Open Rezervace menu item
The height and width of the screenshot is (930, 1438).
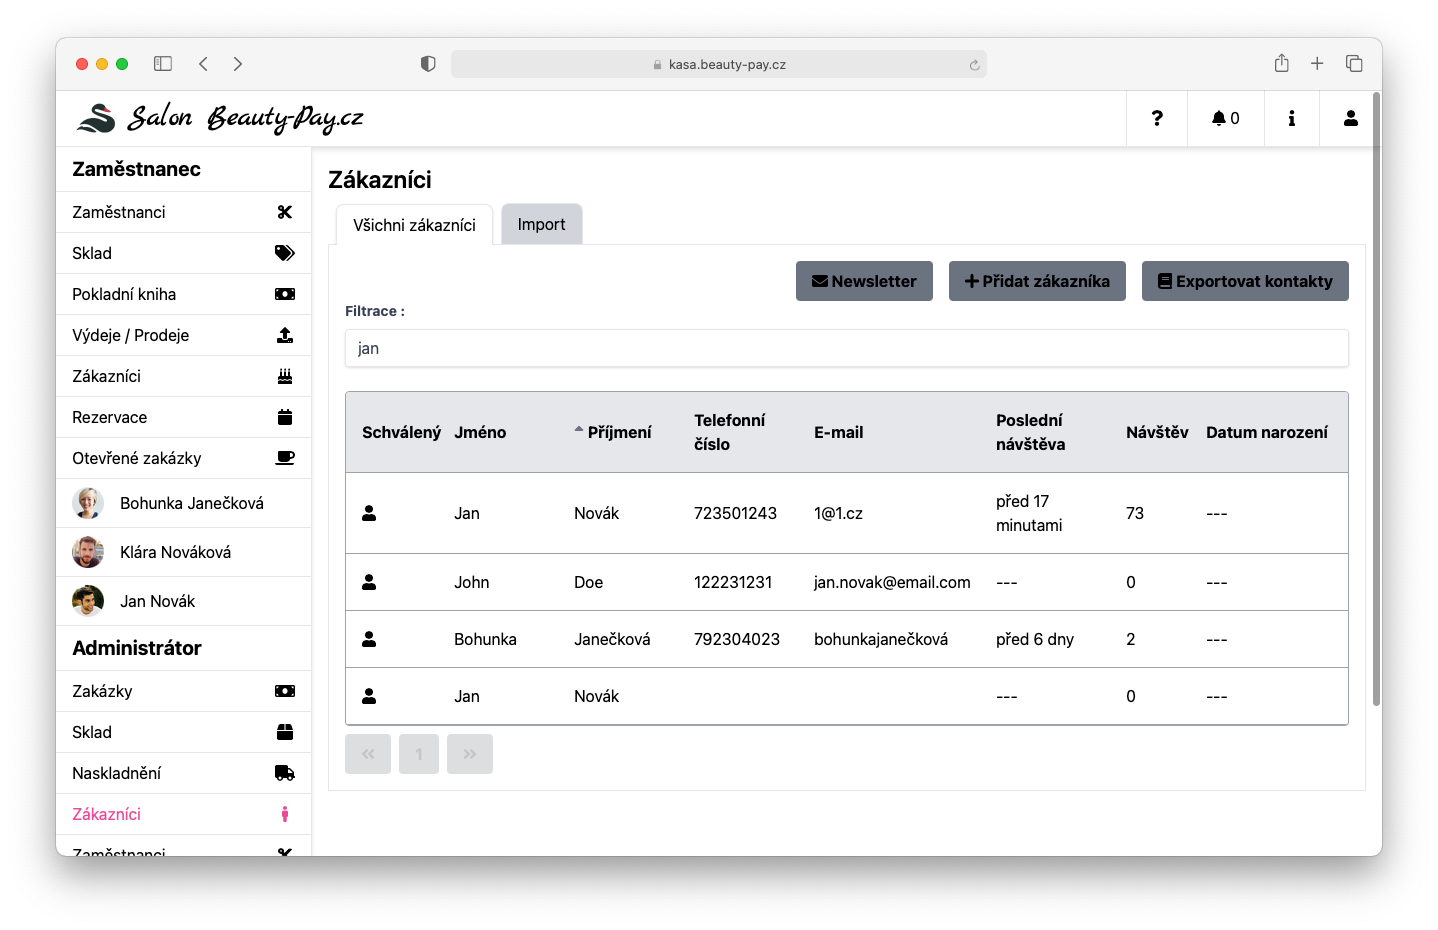coord(184,417)
